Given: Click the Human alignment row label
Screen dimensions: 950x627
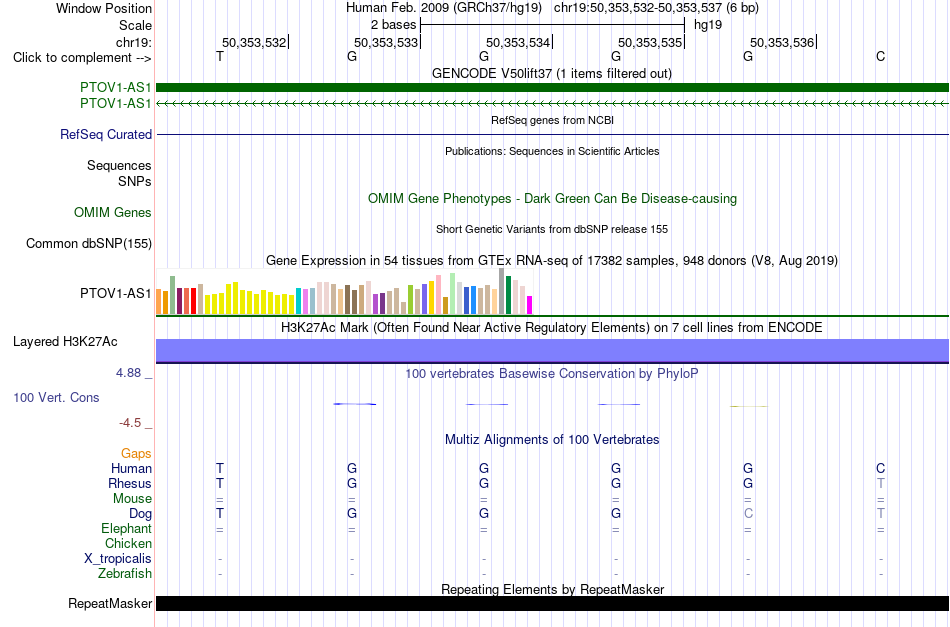Looking at the screenshot, I should click(131, 468).
